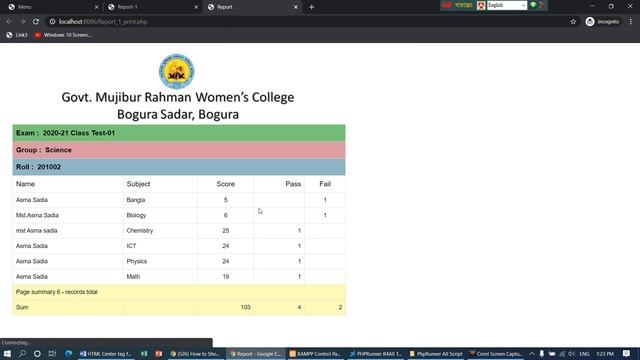Click the Physics subject cell
This screenshot has width=640, height=360.
pos(136,261)
